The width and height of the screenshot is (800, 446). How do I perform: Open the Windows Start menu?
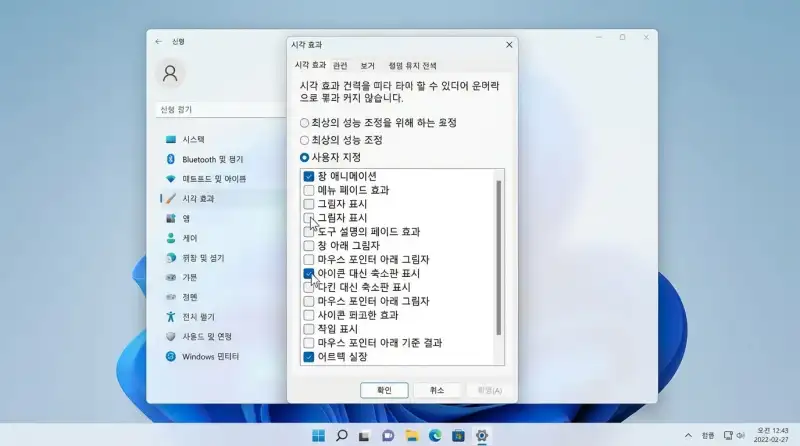[318, 436]
